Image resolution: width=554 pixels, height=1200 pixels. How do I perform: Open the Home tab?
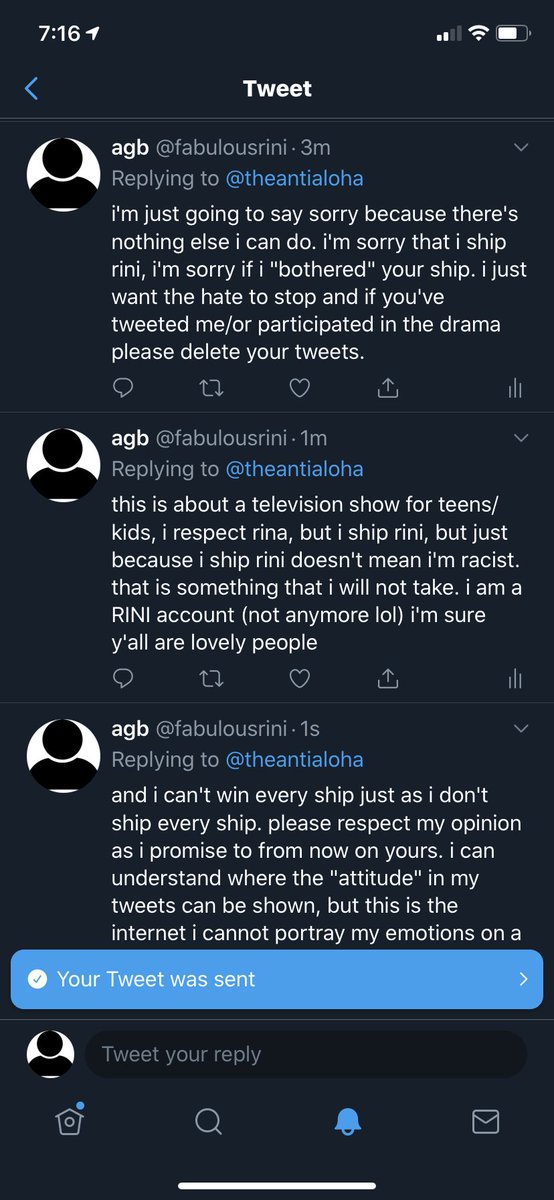[x=69, y=1121]
